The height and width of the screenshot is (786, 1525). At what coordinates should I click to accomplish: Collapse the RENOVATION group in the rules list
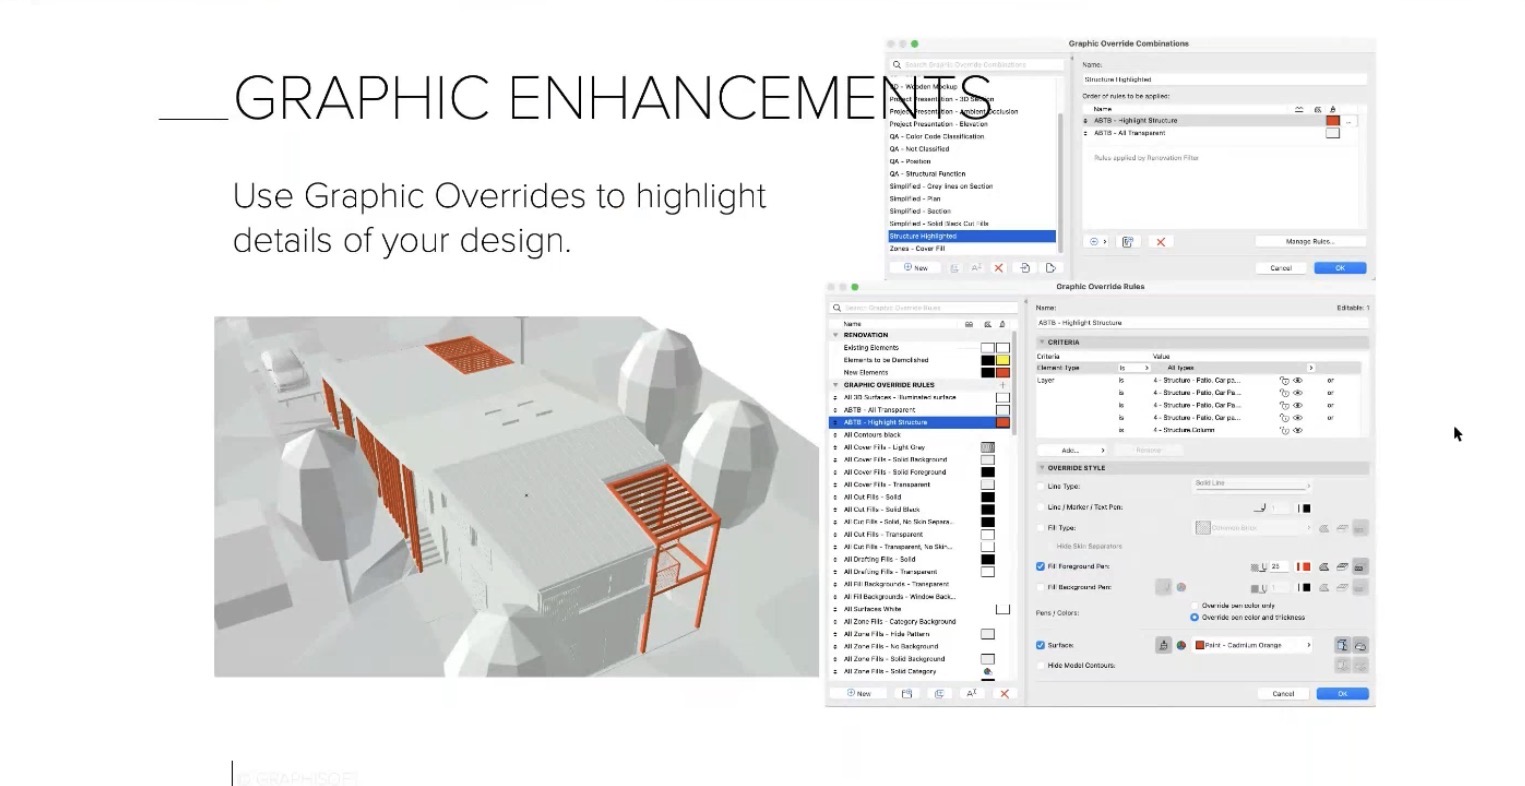(836, 335)
